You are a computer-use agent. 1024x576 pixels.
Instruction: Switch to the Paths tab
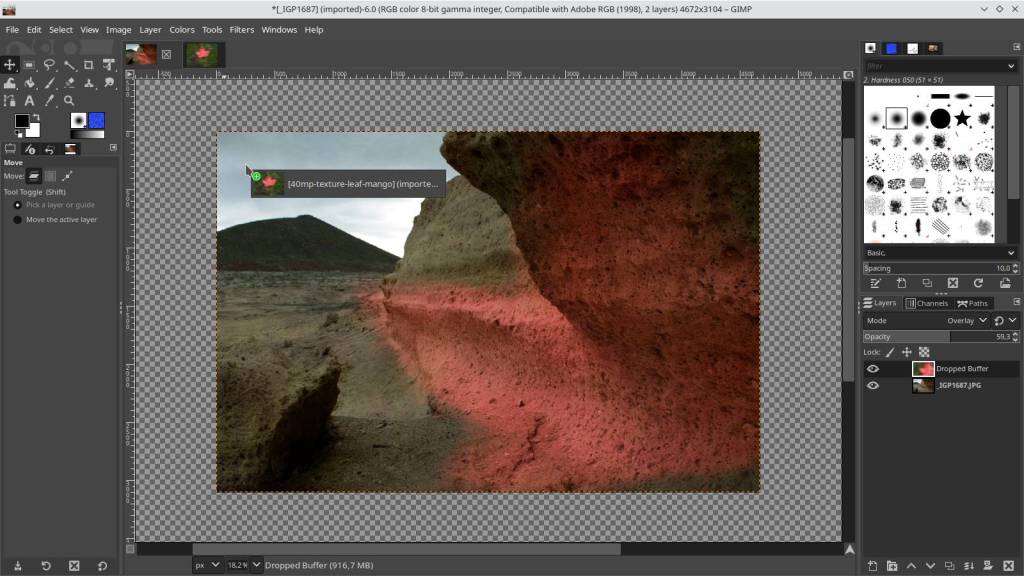click(972, 303)
